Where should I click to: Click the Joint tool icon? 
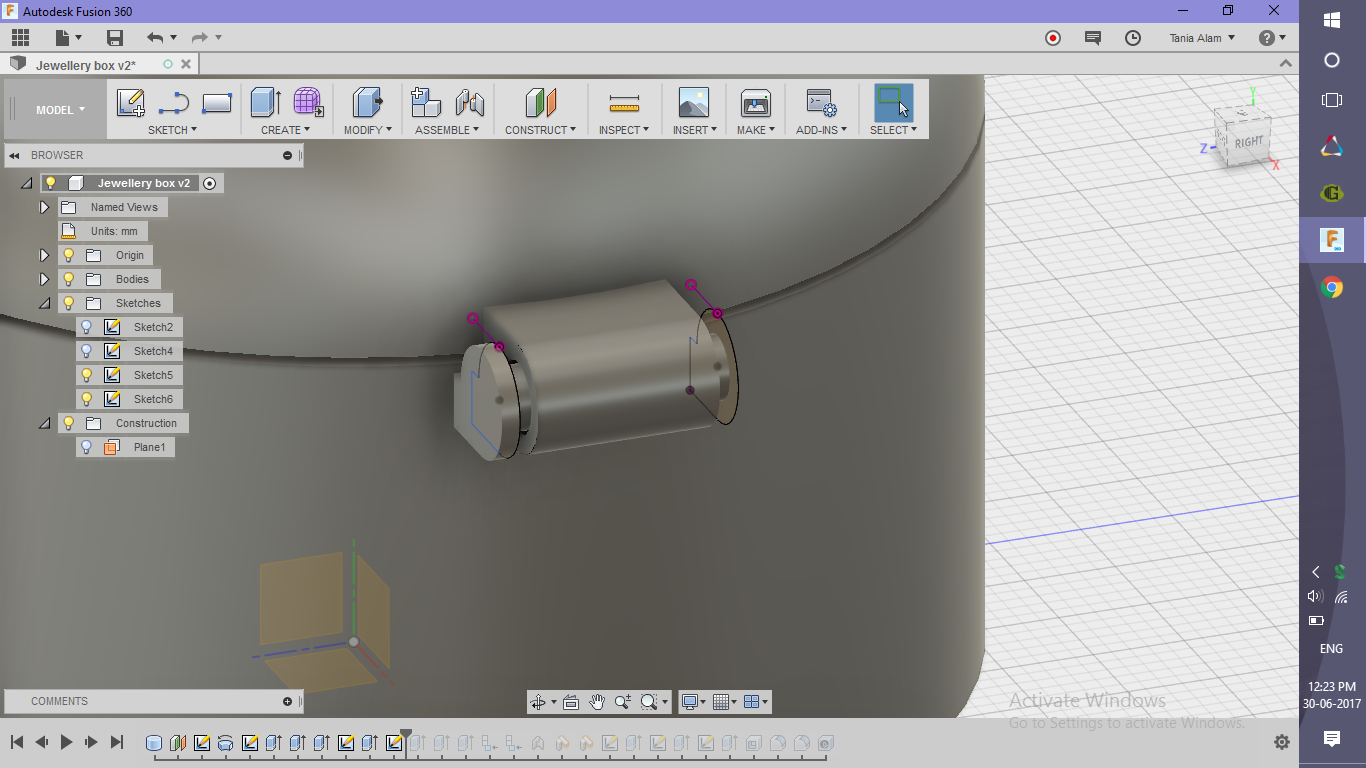tap(469, 103)
